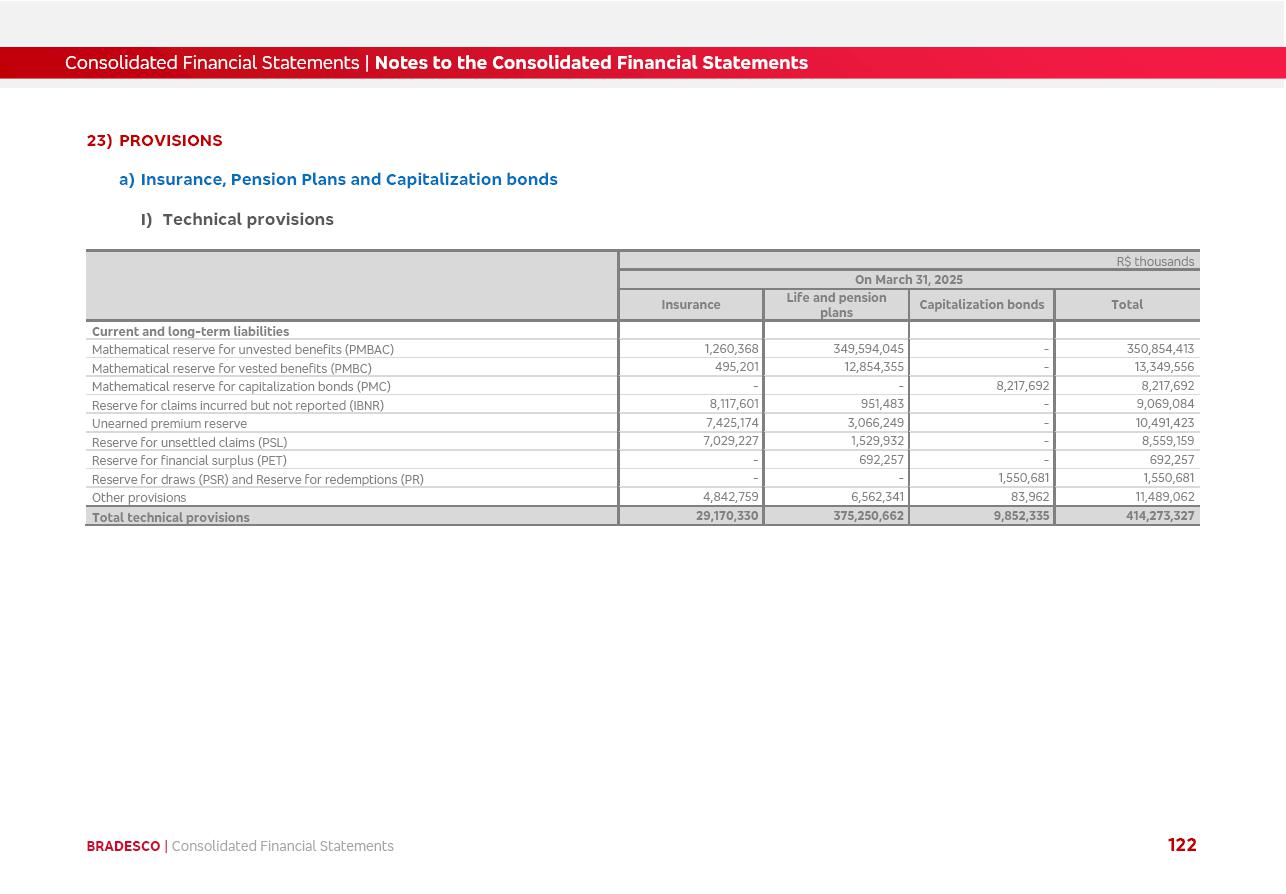This screenshot has height=894, width=1286.
Task: Click the BRADESCO footer text
Action: coord(123,847)
